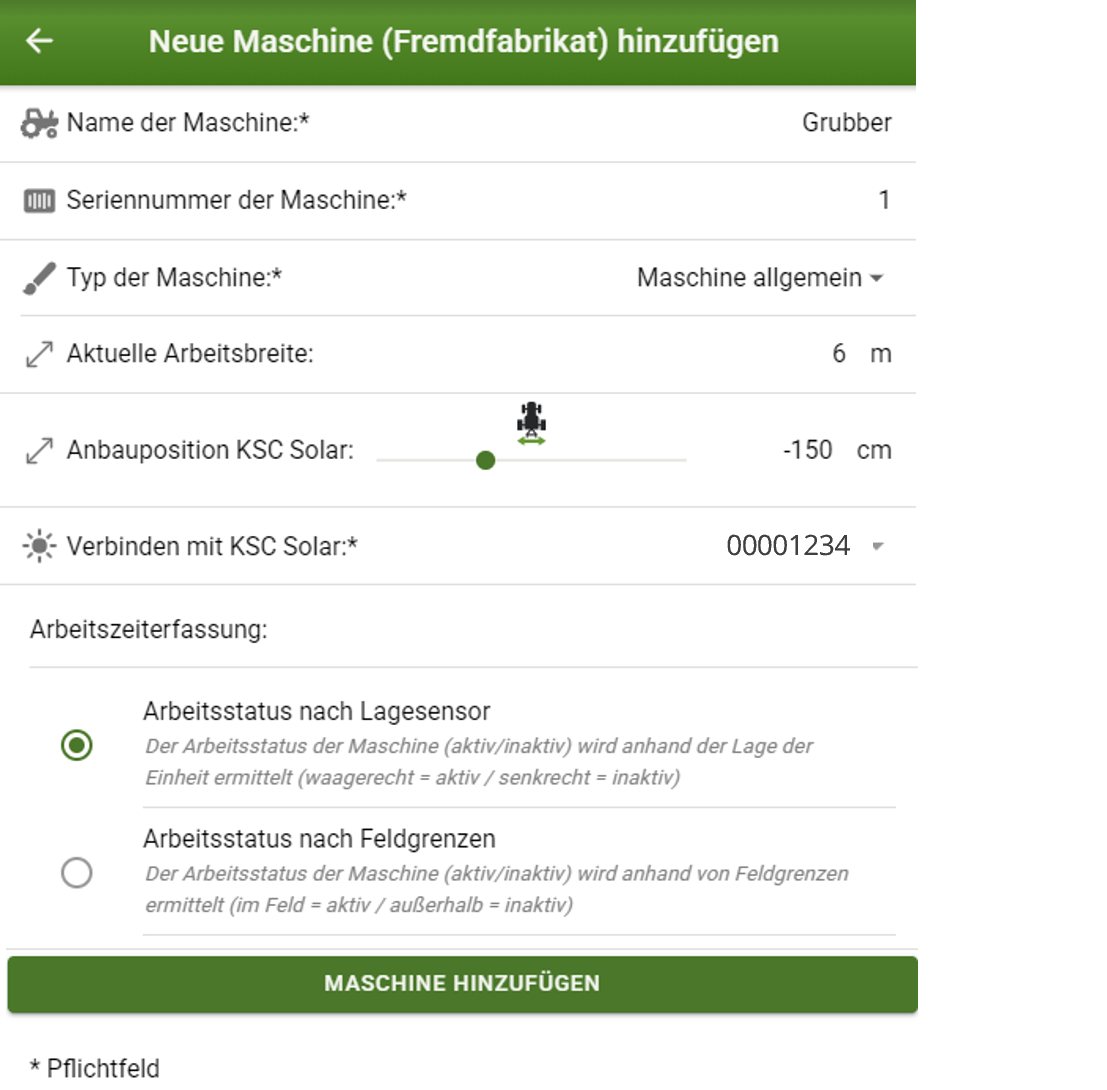Click the tractor position icon above slider
Viewport: 1107px width, 1090px height.
tap(531, 422)
